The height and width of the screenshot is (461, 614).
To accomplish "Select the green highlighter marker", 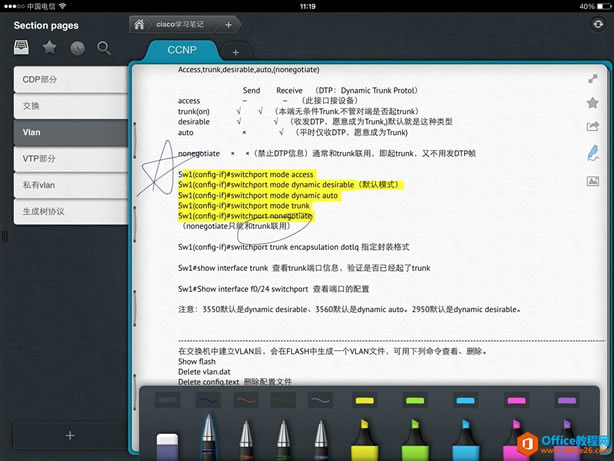I will pos(415,439).
